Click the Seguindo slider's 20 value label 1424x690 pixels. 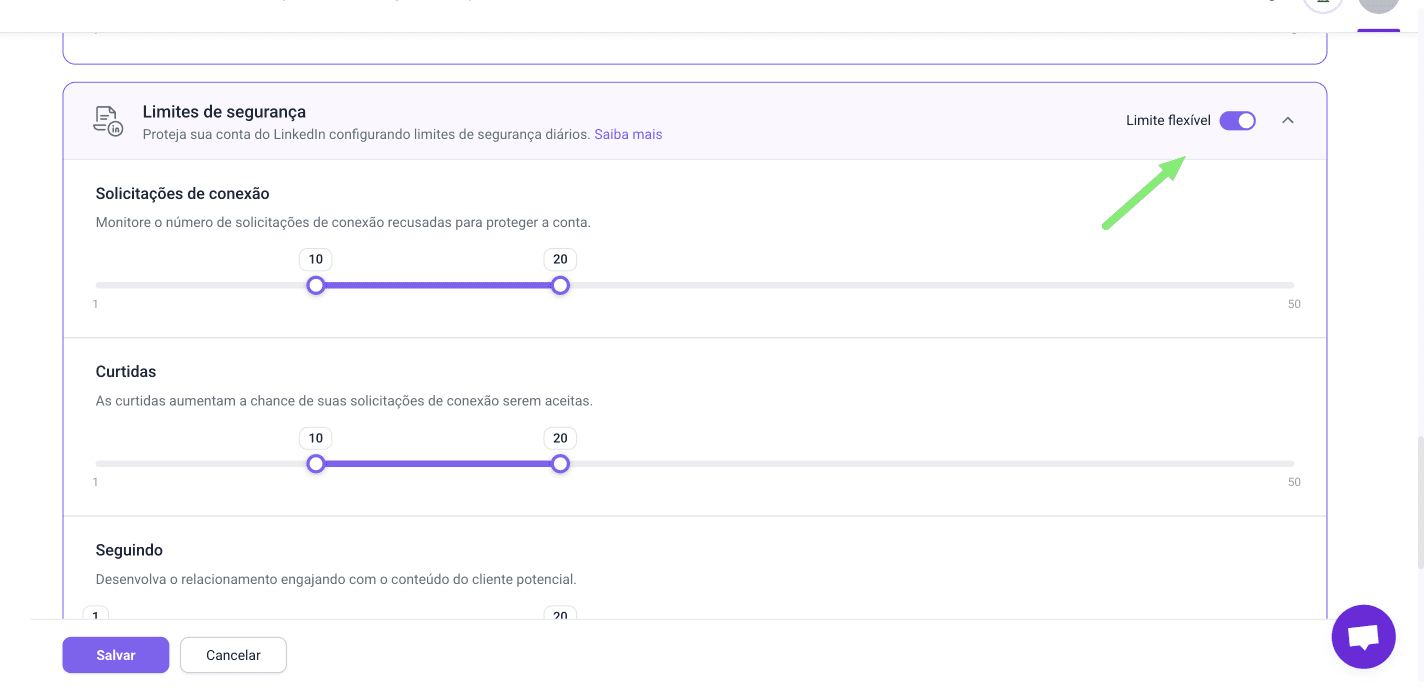click(x=560, y=614)
